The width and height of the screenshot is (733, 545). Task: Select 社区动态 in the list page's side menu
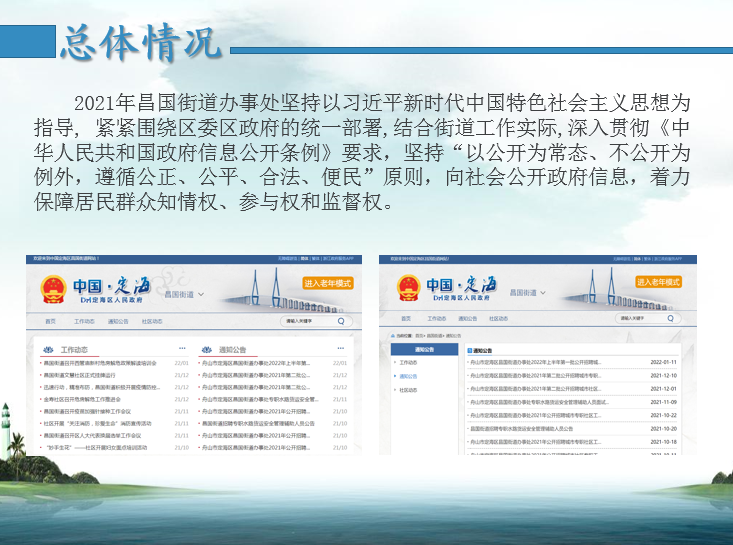coord(410,390)
